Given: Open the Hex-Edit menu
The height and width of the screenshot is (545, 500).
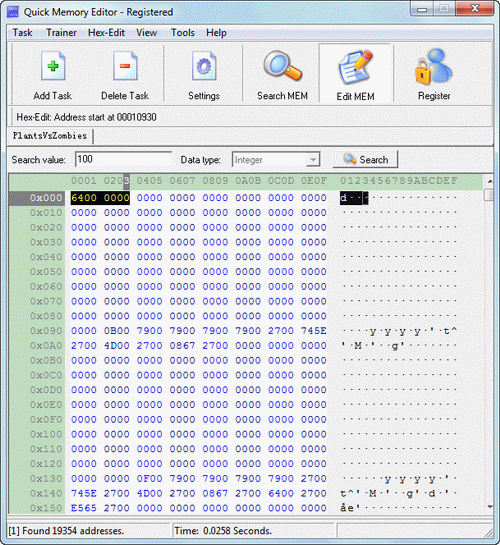Looking at the screenshot, I should pyautogui.click(x=106, y=33).
